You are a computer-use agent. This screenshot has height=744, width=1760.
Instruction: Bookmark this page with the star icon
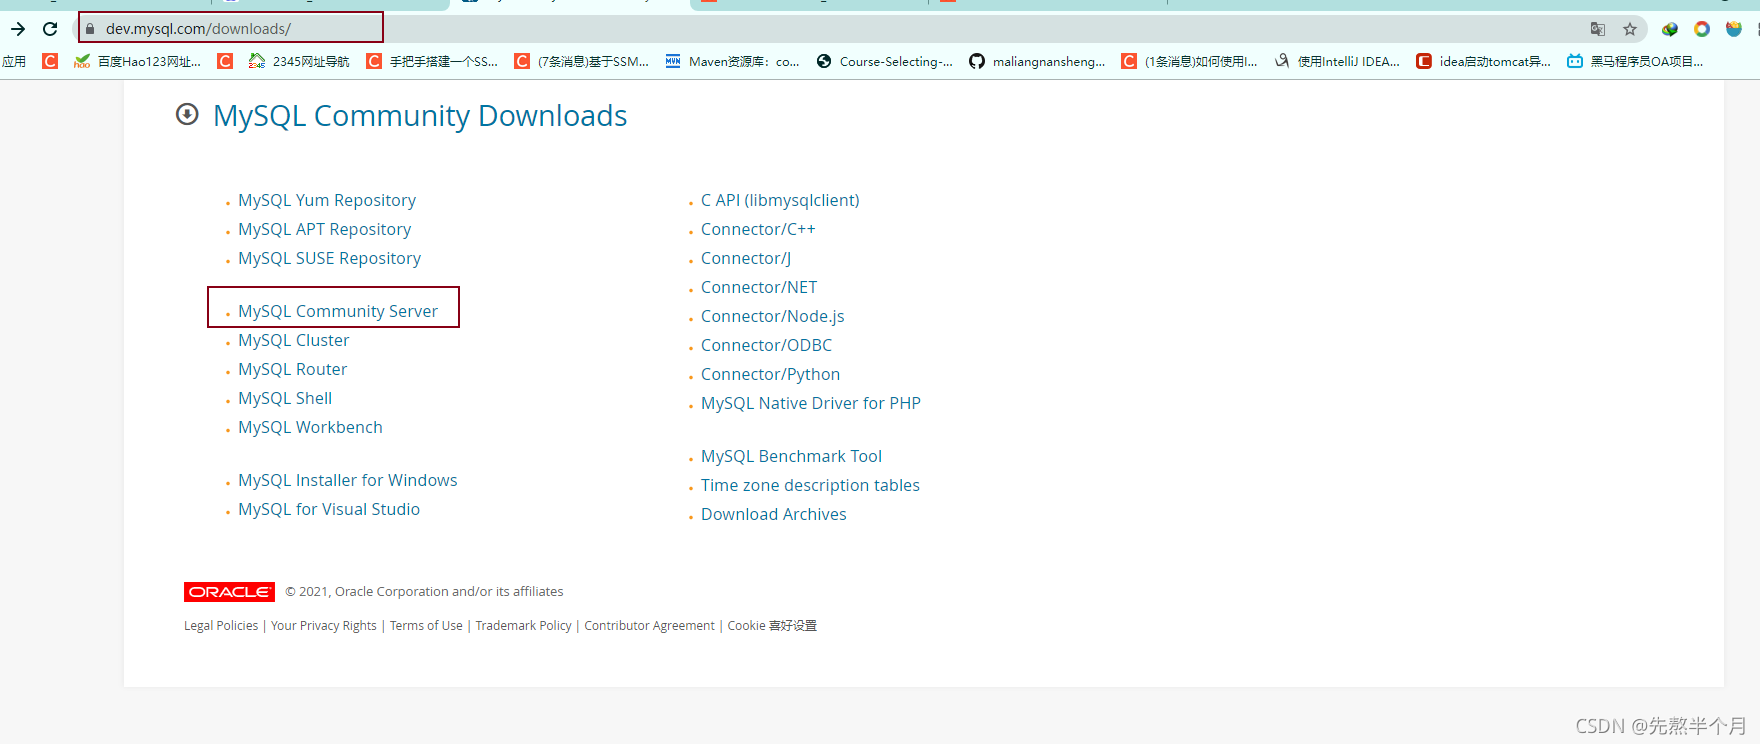pos(1630,29)
